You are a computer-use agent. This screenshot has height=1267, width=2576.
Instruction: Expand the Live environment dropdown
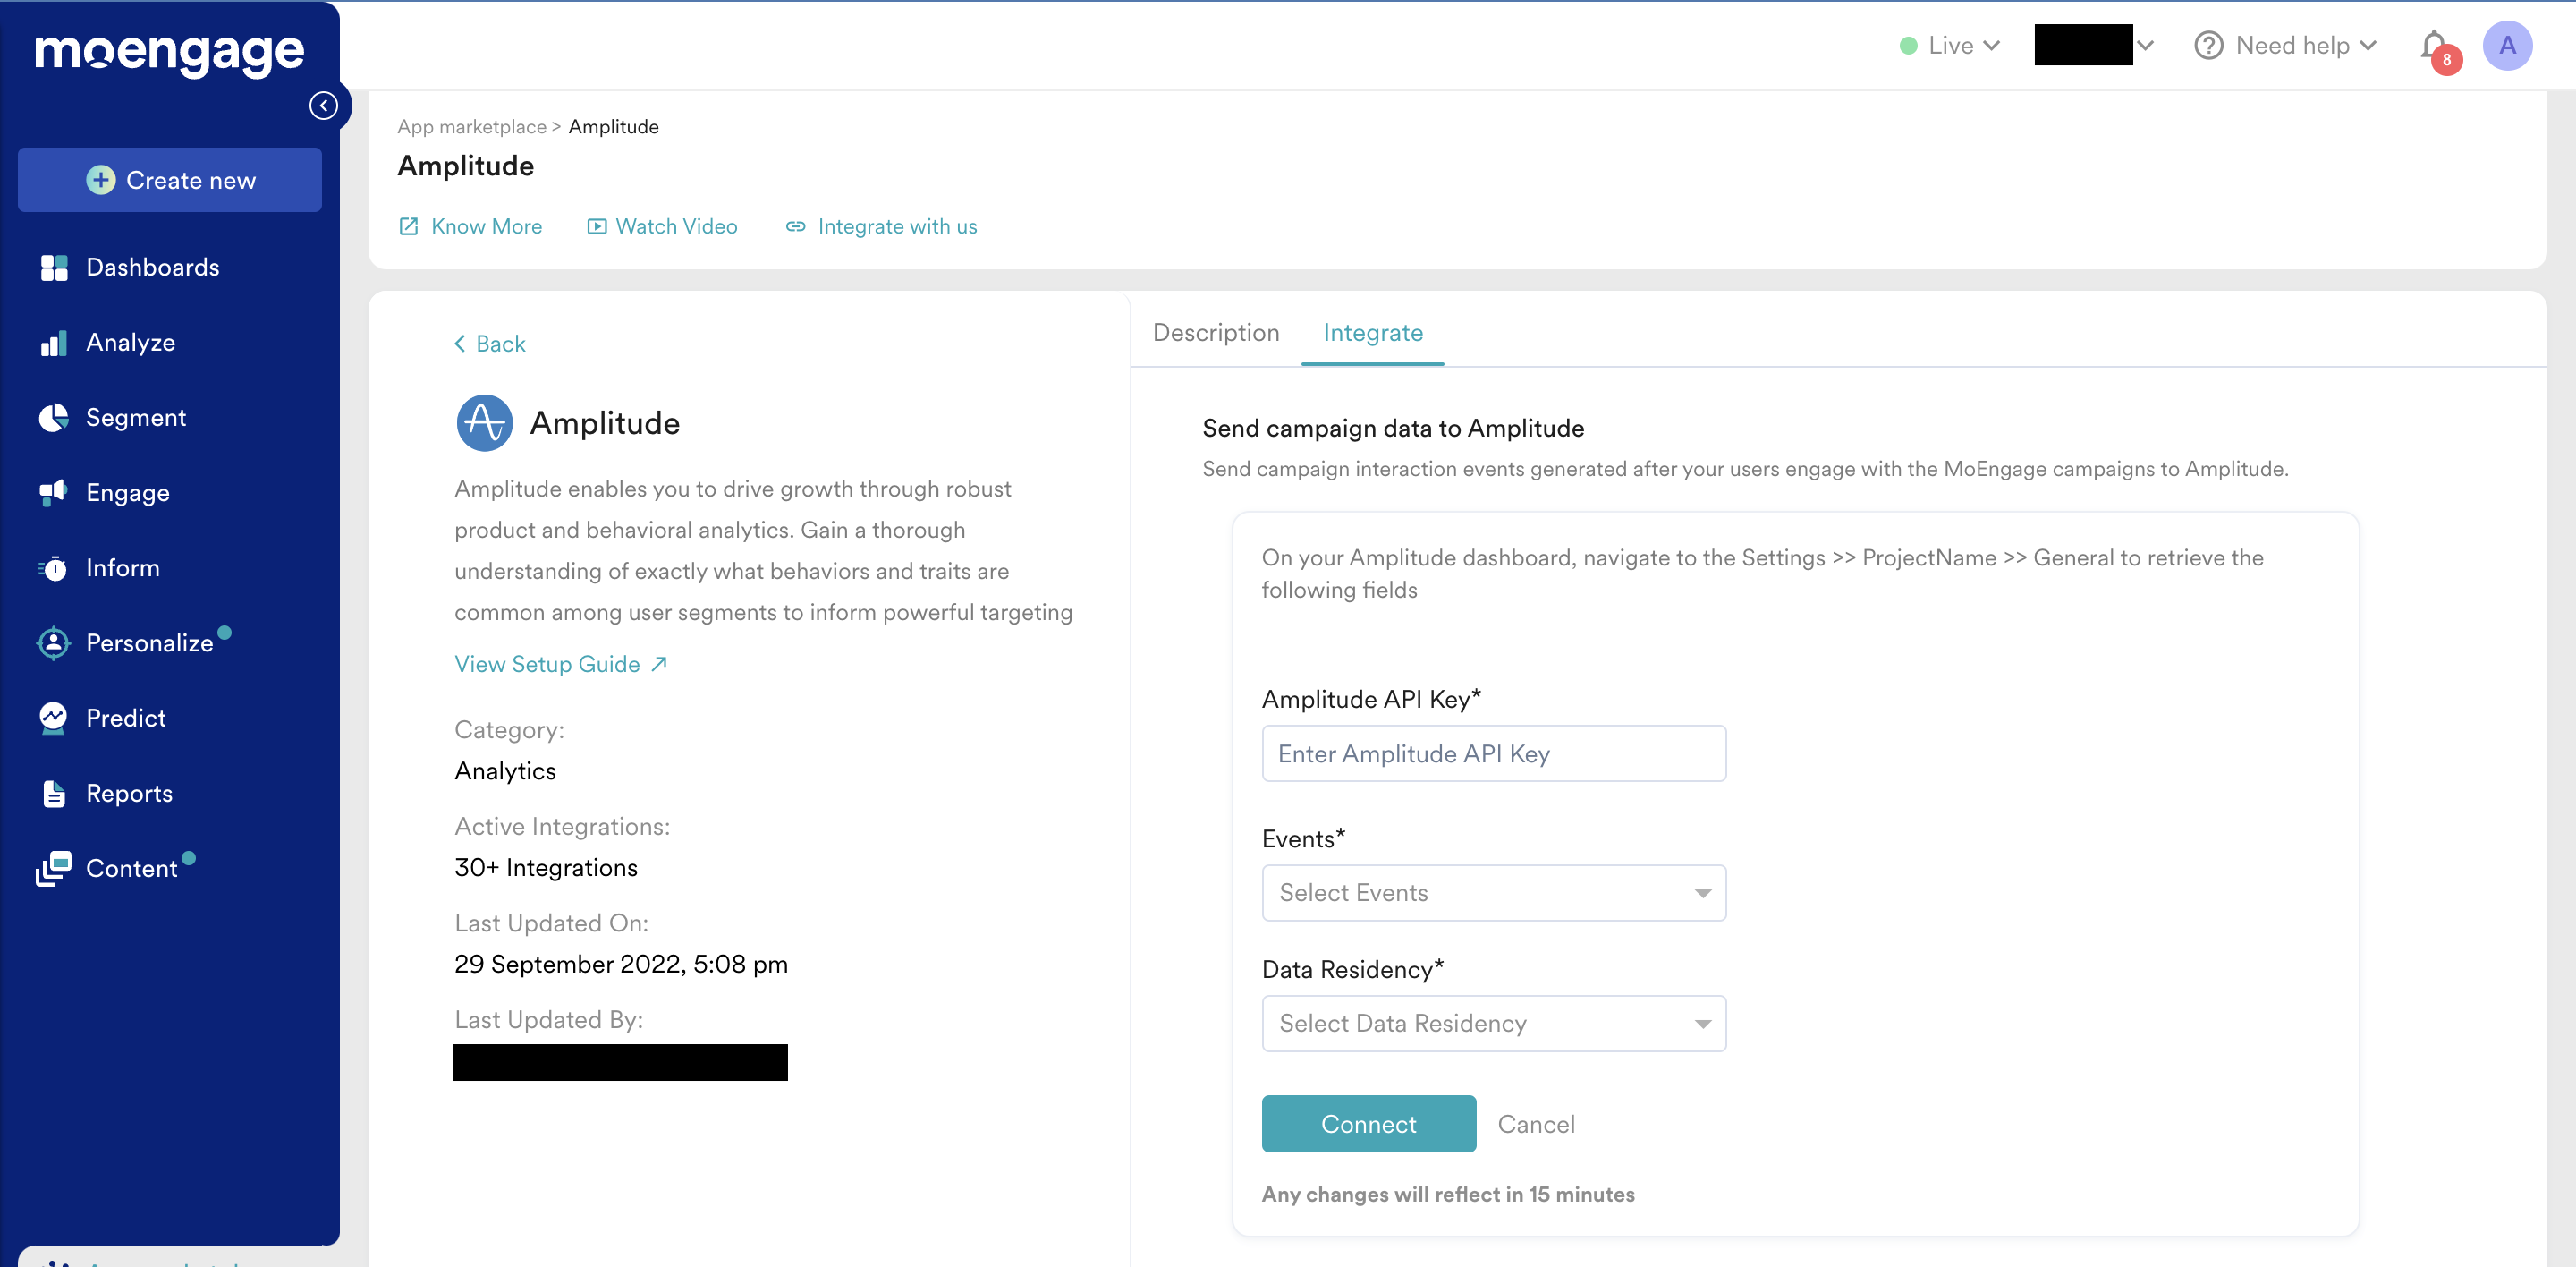(1949, 46)
